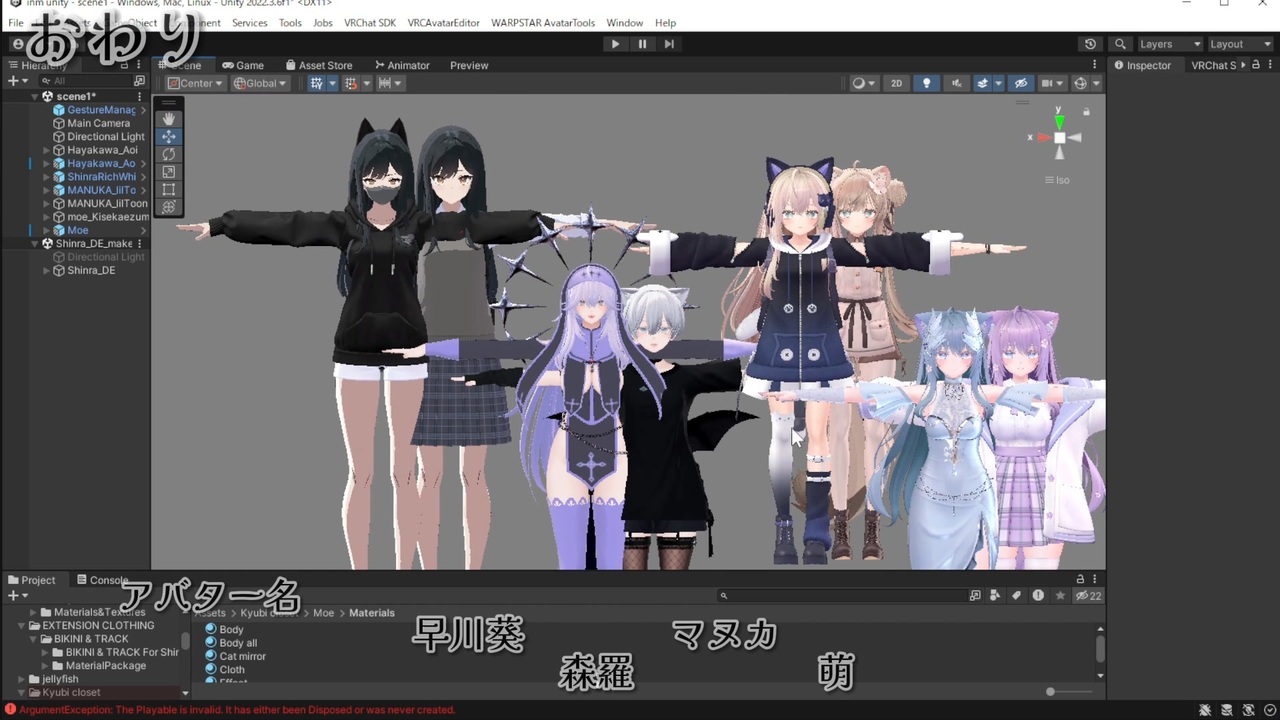The width and height of the screenshot is (1280, 720).
Task: Open Hierarchy search-by-type picker icon
Action: [x=139, y=81]
